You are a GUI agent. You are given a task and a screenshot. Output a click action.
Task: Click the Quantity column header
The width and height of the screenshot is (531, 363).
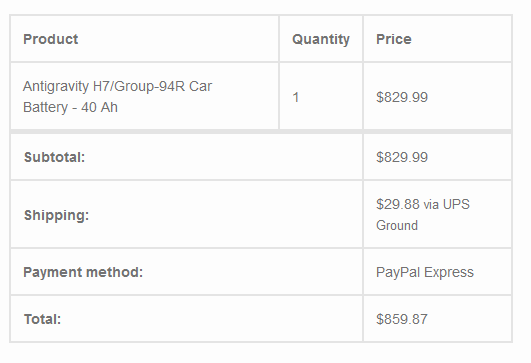tap(321, 39)
